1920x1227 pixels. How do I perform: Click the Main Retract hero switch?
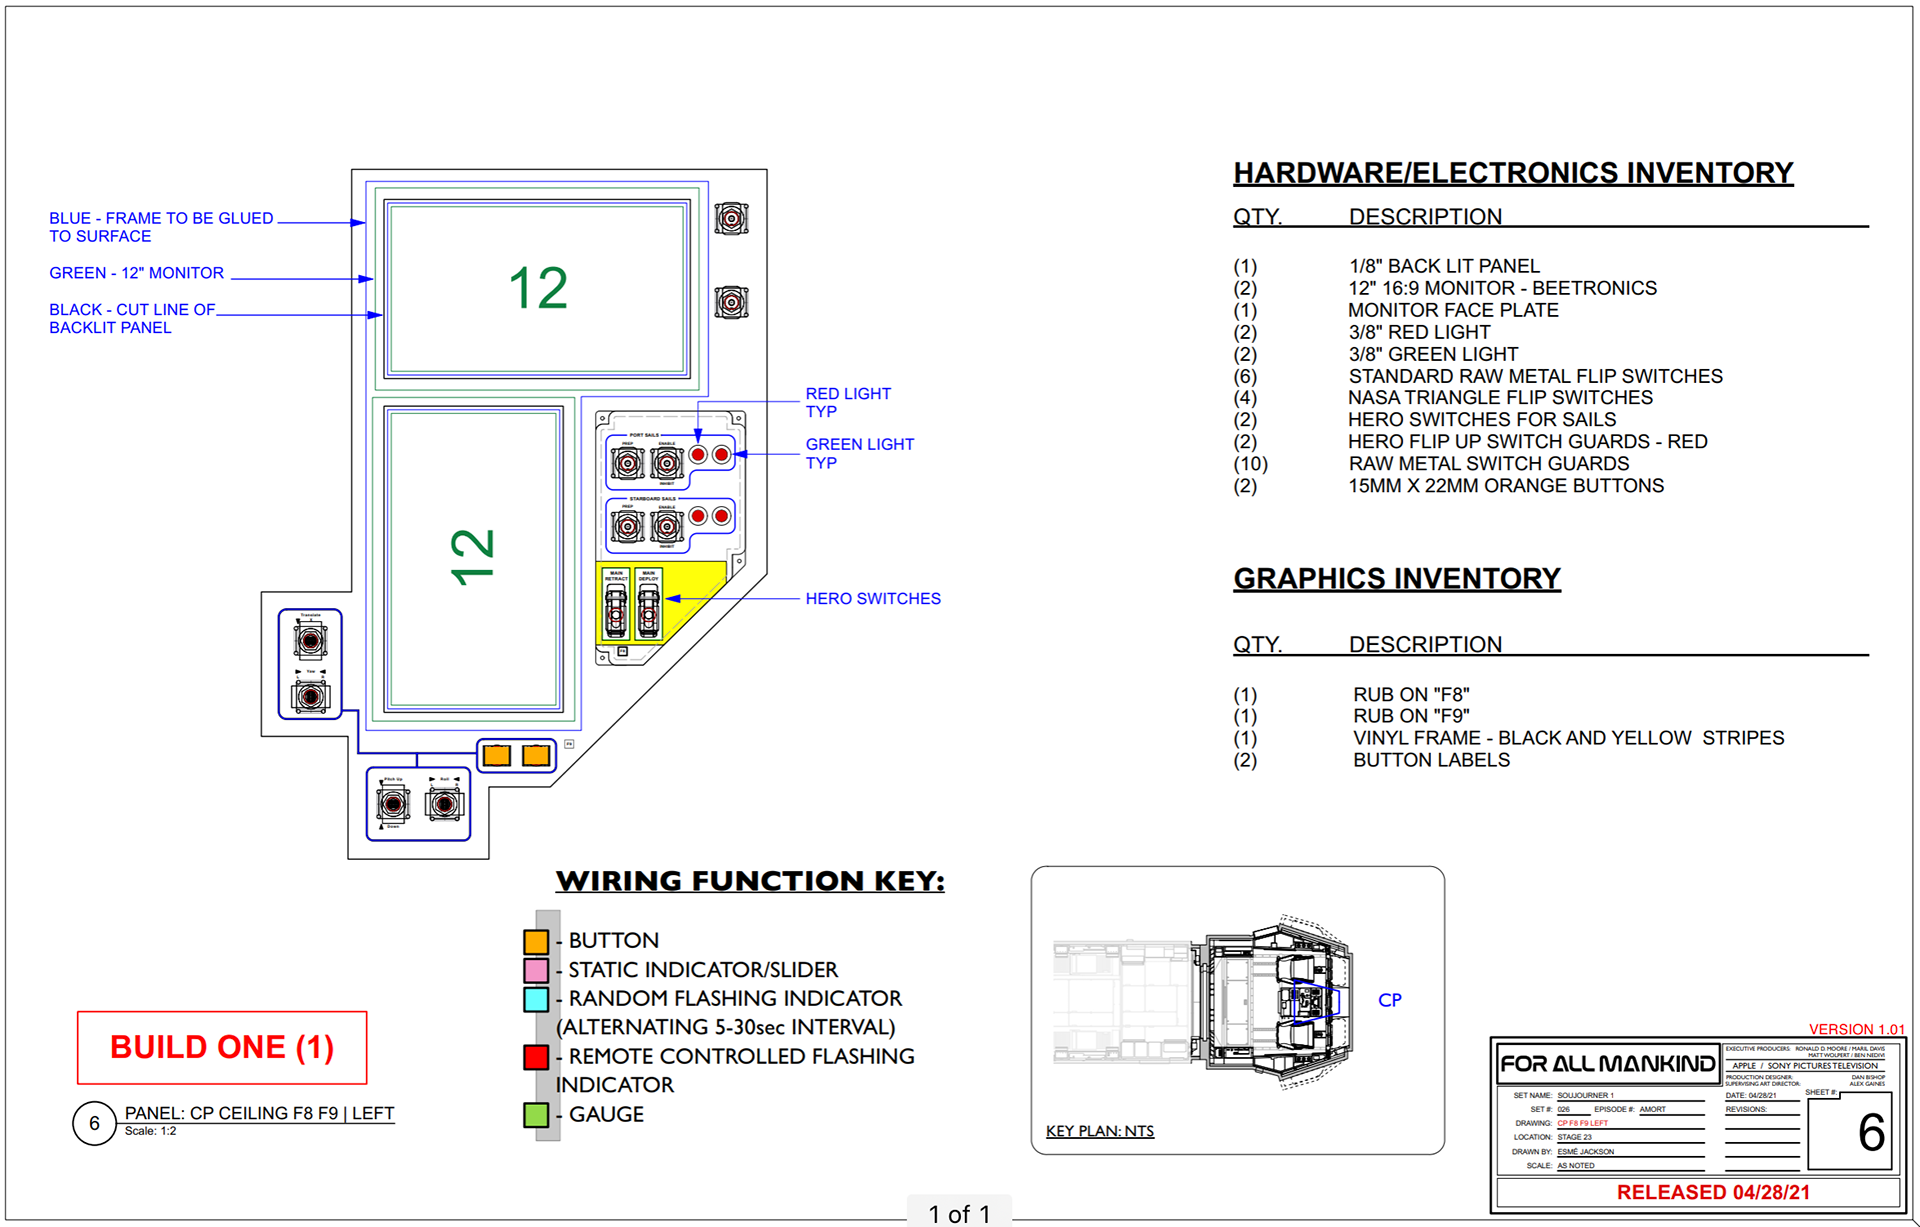tap(616, 606)
